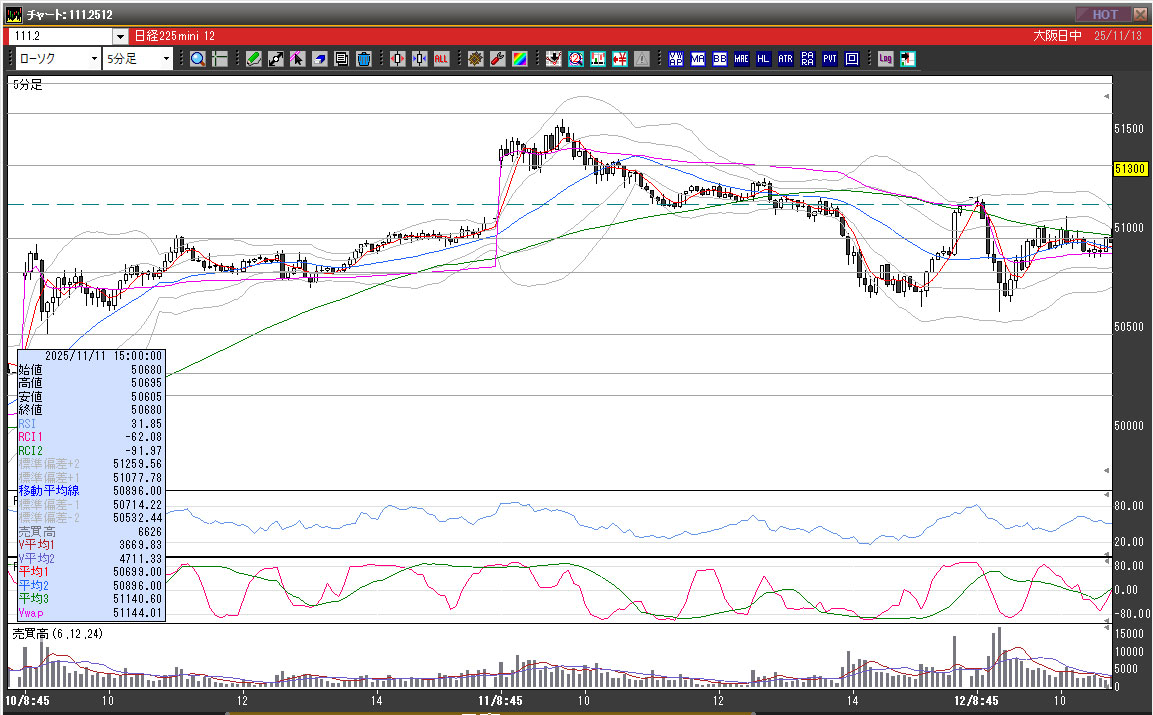The image size is (1153, 715).
Task: Click the 51300 price marker label
Action: tap(1129, 169)
